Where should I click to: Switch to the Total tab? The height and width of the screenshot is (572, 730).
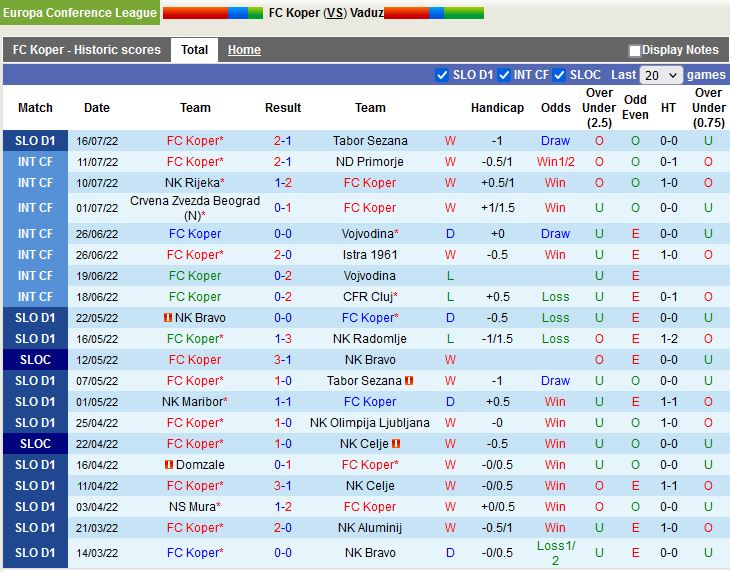tap(194, 50)
